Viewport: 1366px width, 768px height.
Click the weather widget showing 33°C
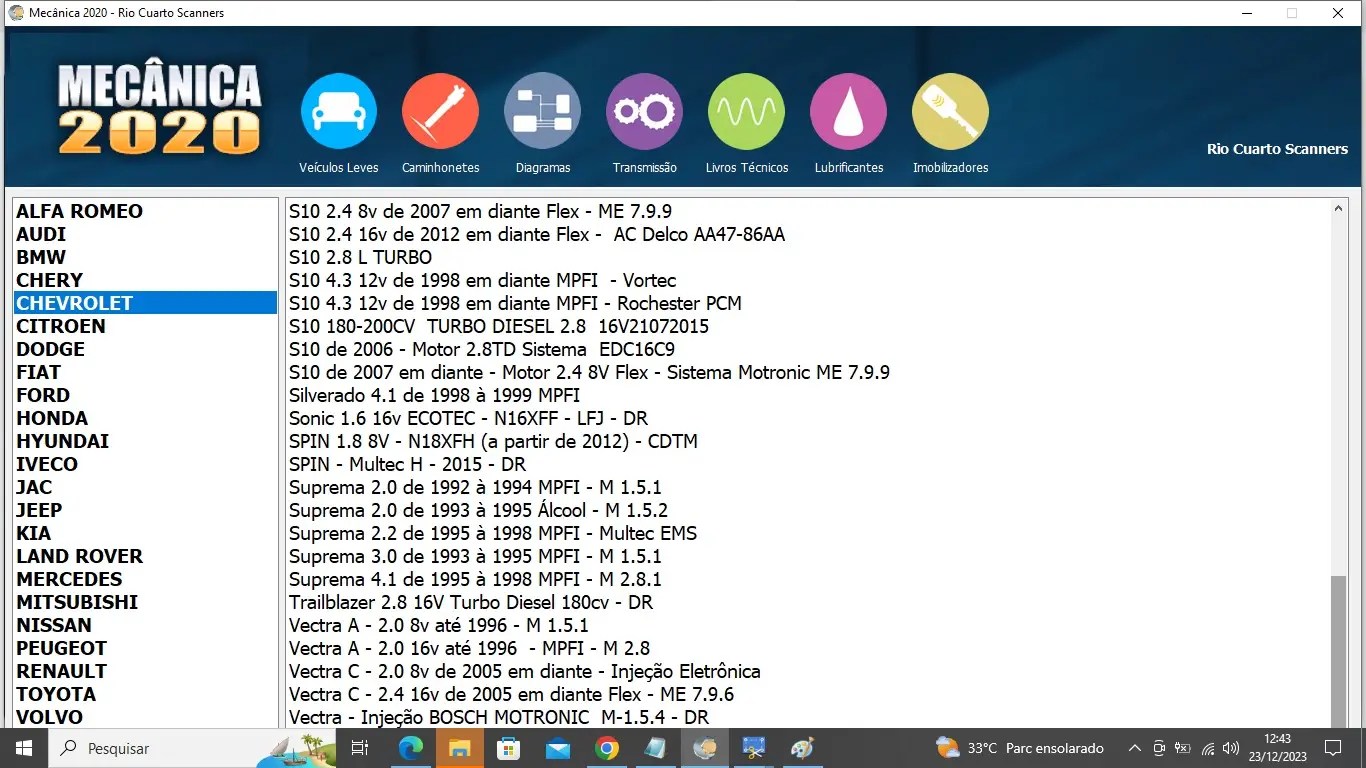coord(1019,748)
